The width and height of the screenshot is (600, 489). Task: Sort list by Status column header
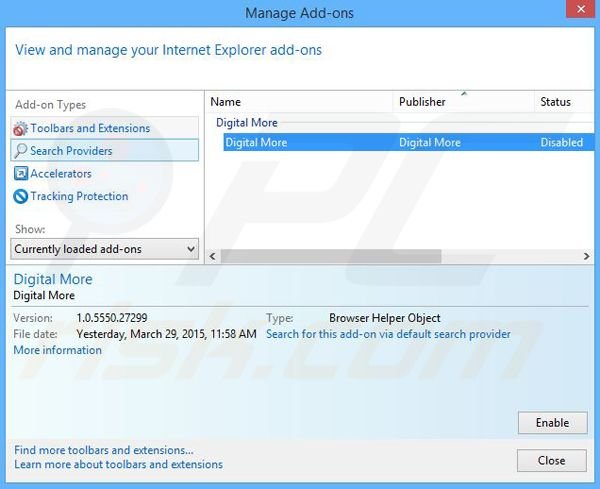[x=564, y=102]
